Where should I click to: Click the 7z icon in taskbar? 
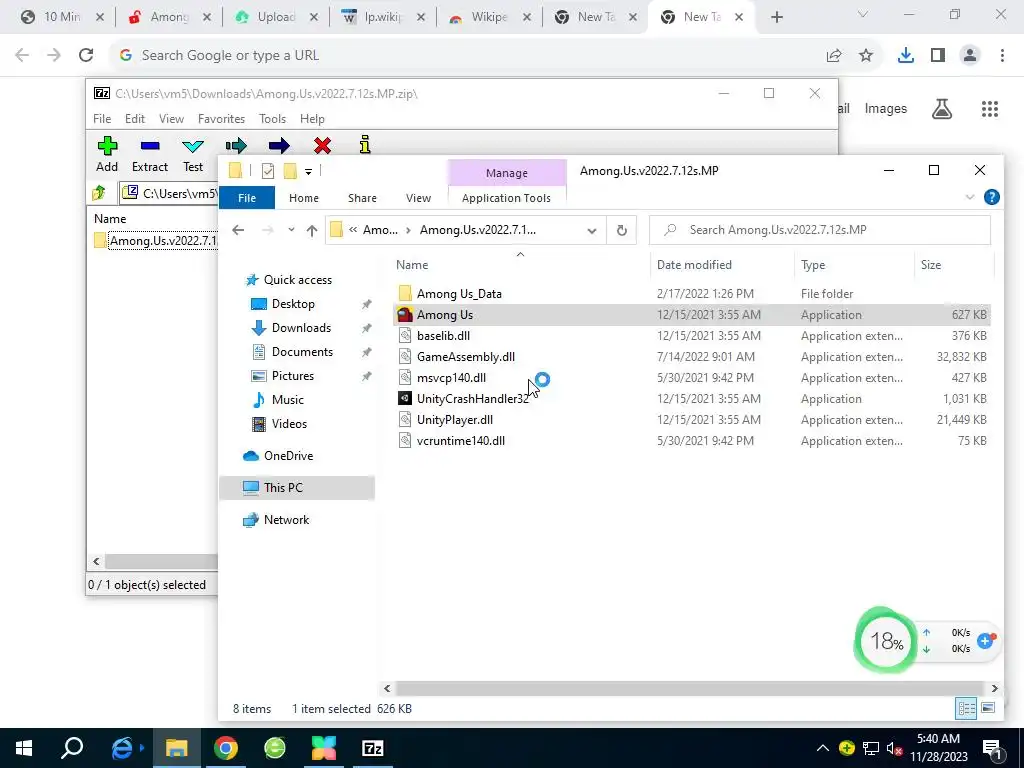pos(373,748)
